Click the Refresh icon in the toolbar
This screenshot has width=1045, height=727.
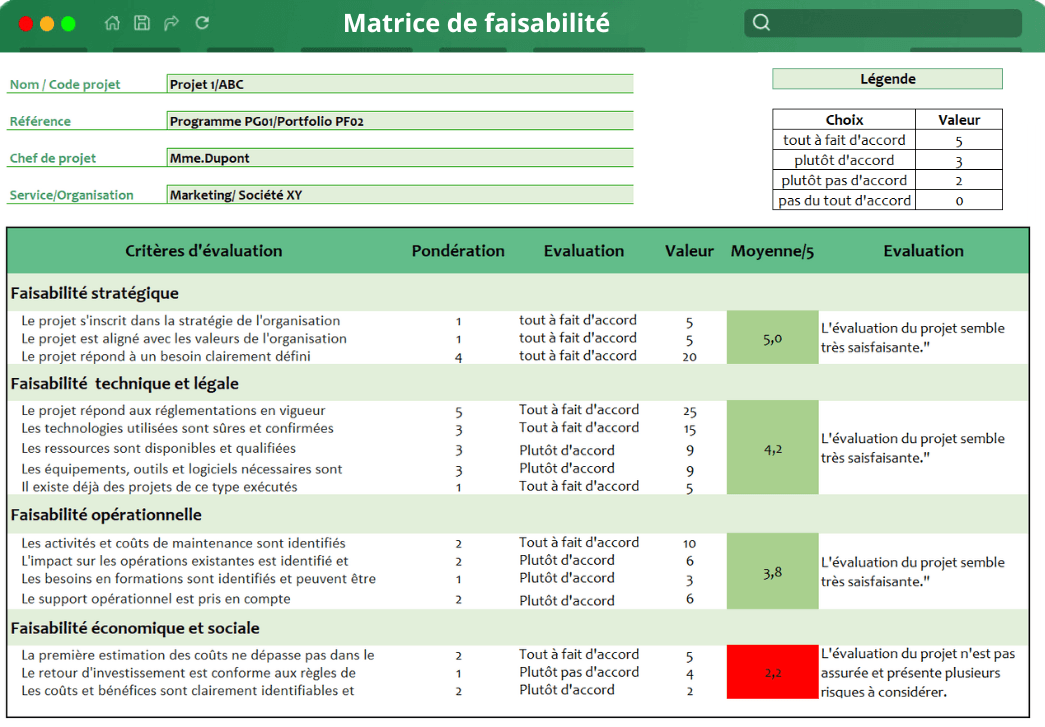tap(201, 21)
